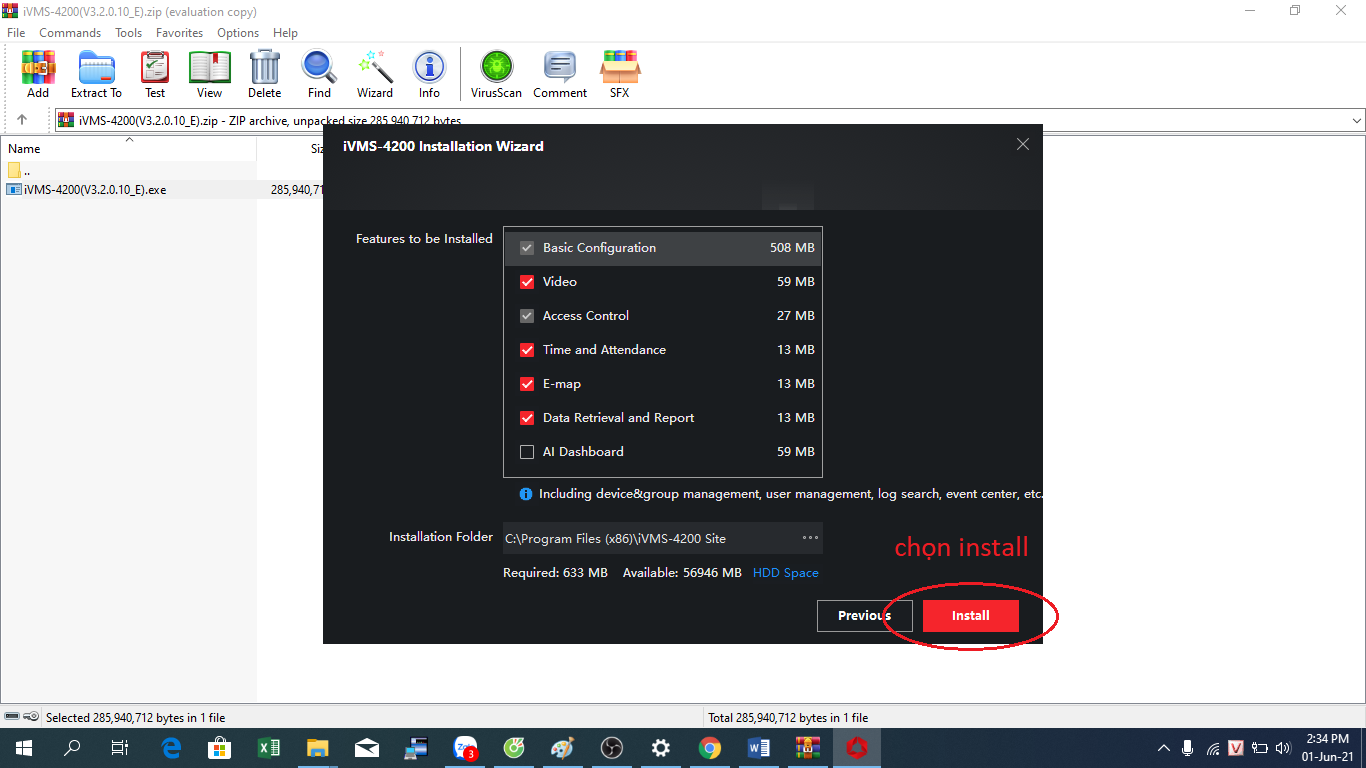
Task: Open the Options menu
Action: [x=238, y=33]
